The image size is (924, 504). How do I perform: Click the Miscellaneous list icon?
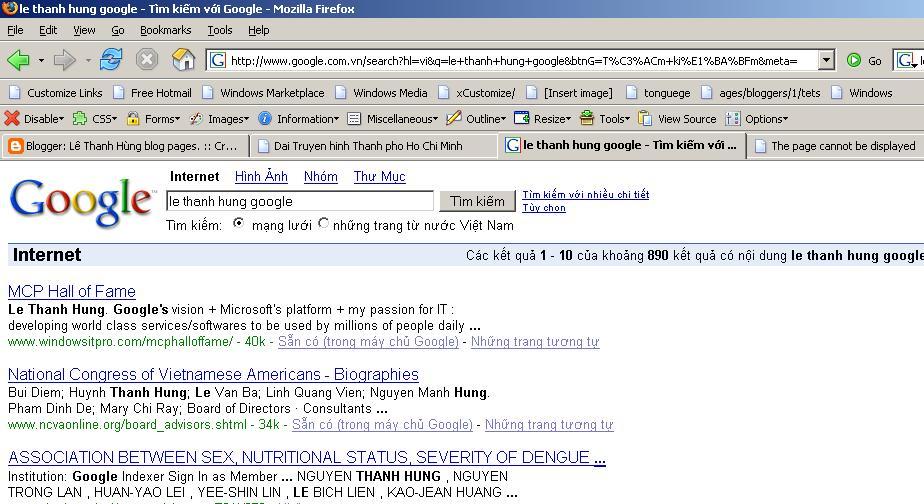(354, 118)
